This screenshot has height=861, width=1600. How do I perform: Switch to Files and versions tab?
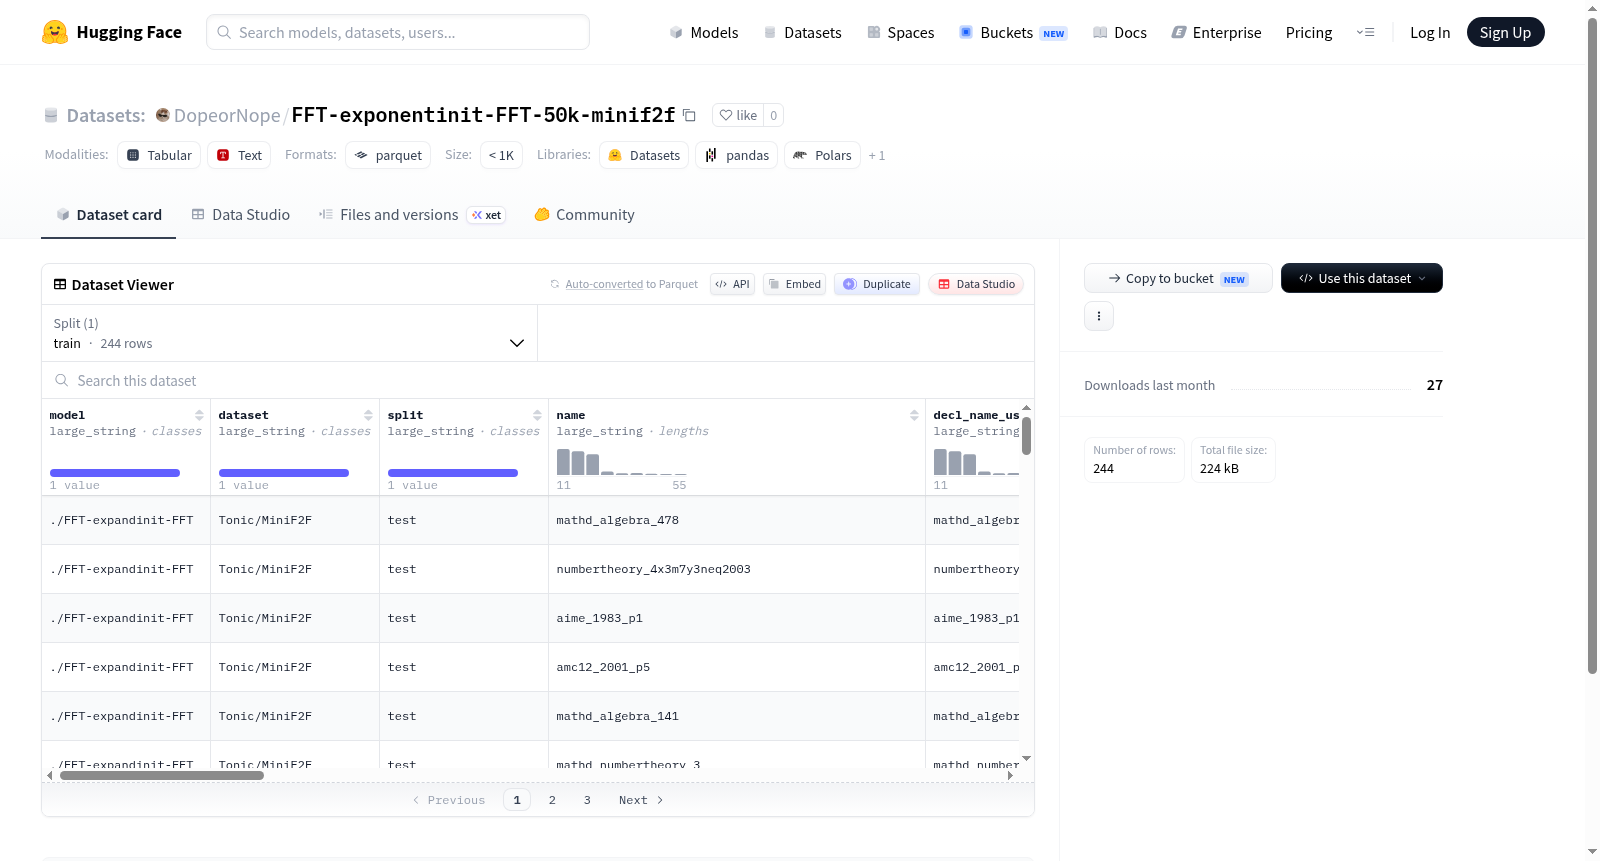[x=412, y=214]
